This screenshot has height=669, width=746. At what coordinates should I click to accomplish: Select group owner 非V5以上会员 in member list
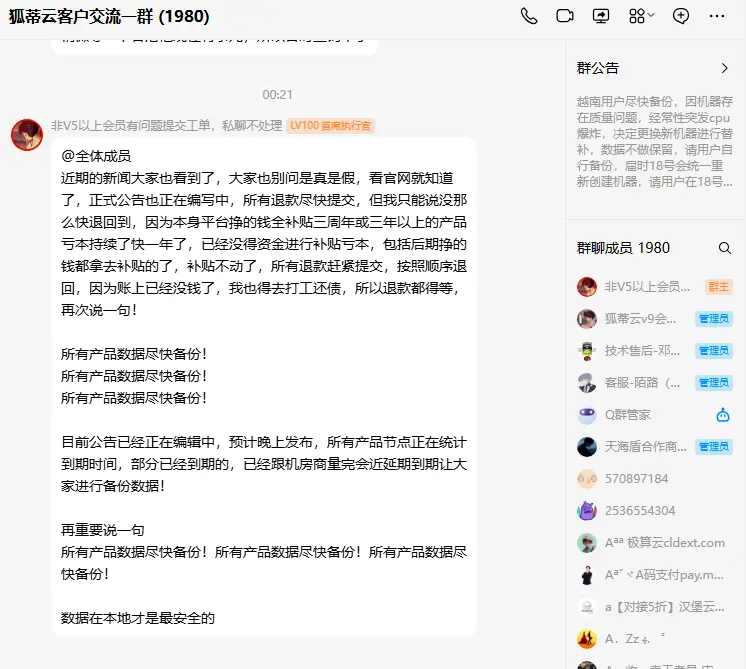tap(655, 287)
